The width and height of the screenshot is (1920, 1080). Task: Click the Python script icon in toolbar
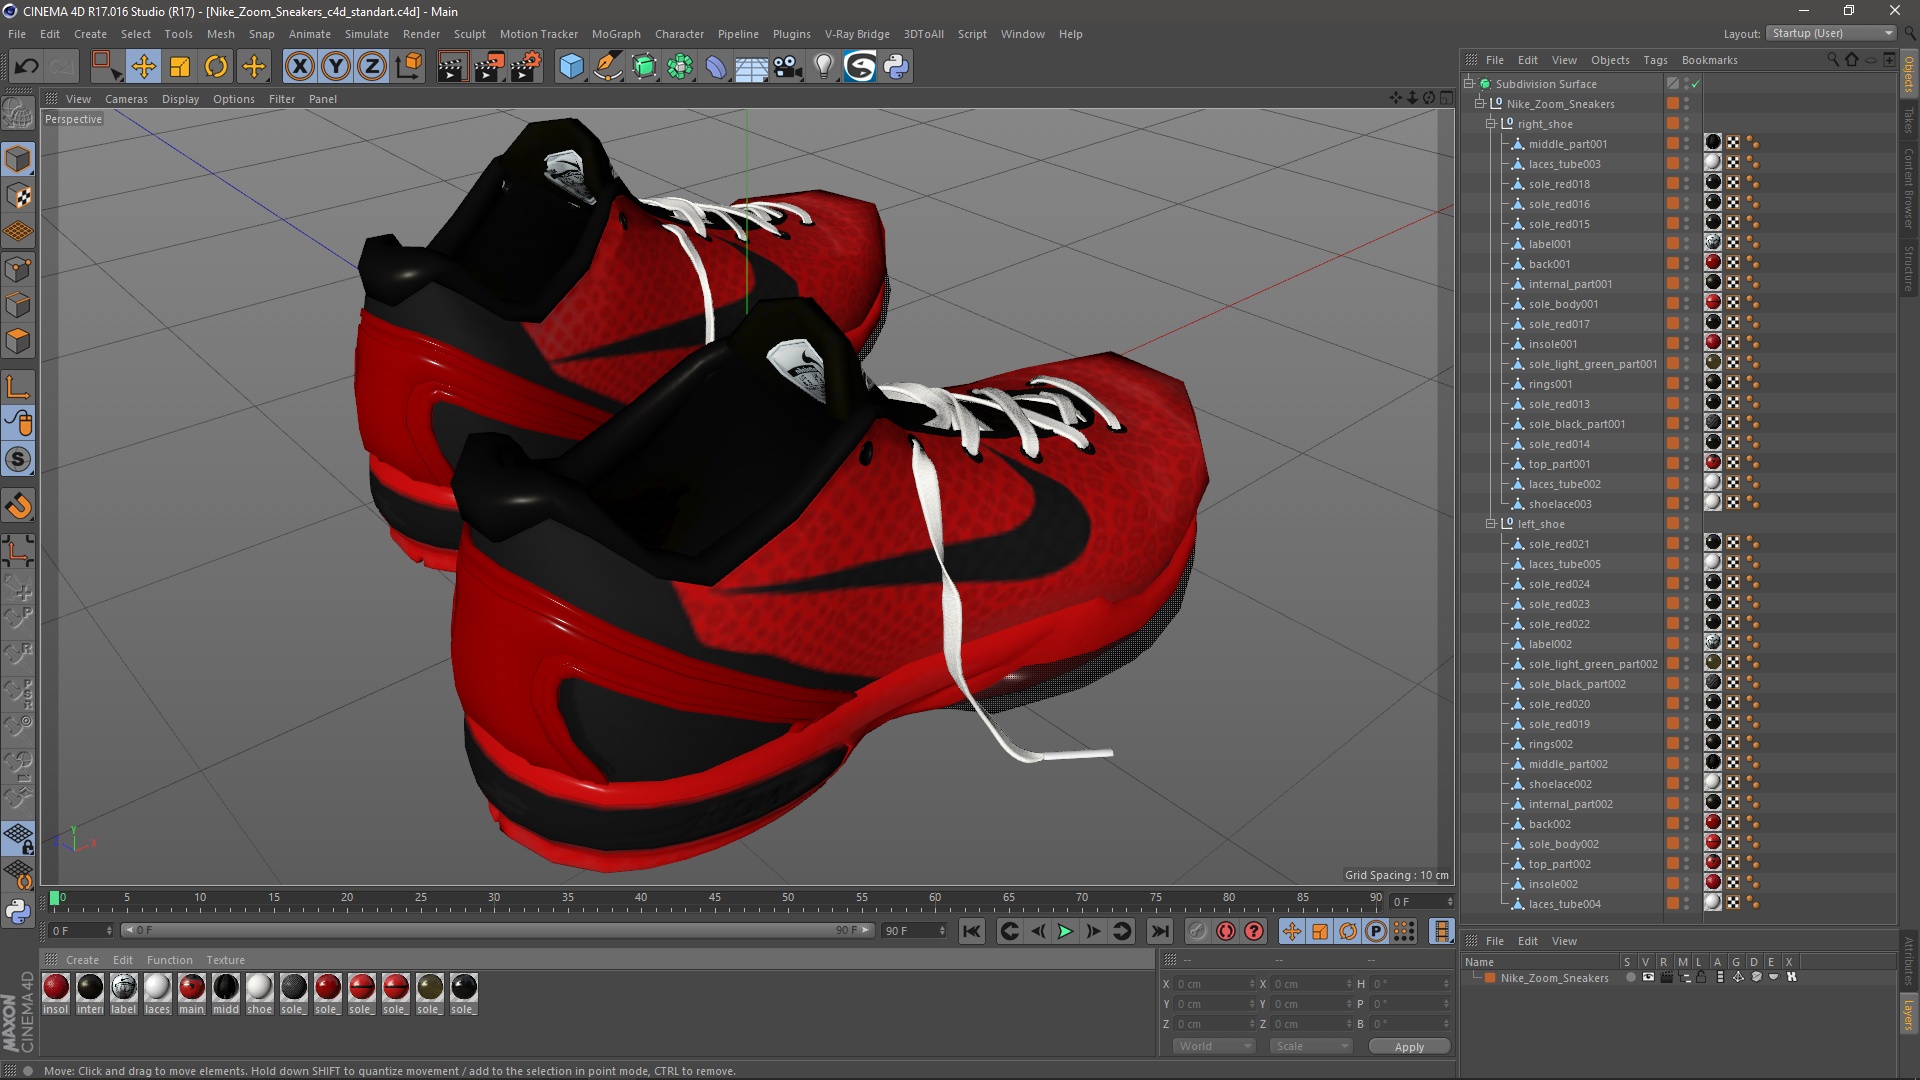(x=896, y=67)
